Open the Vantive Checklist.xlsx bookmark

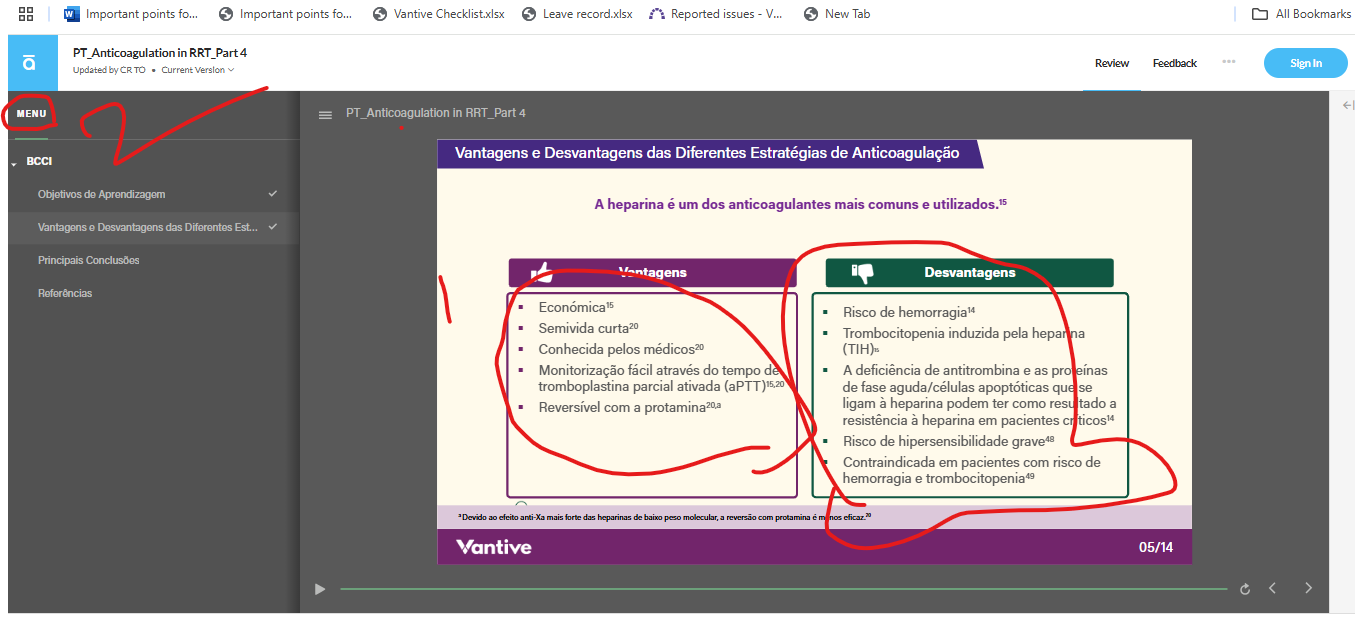click(438, 14)
